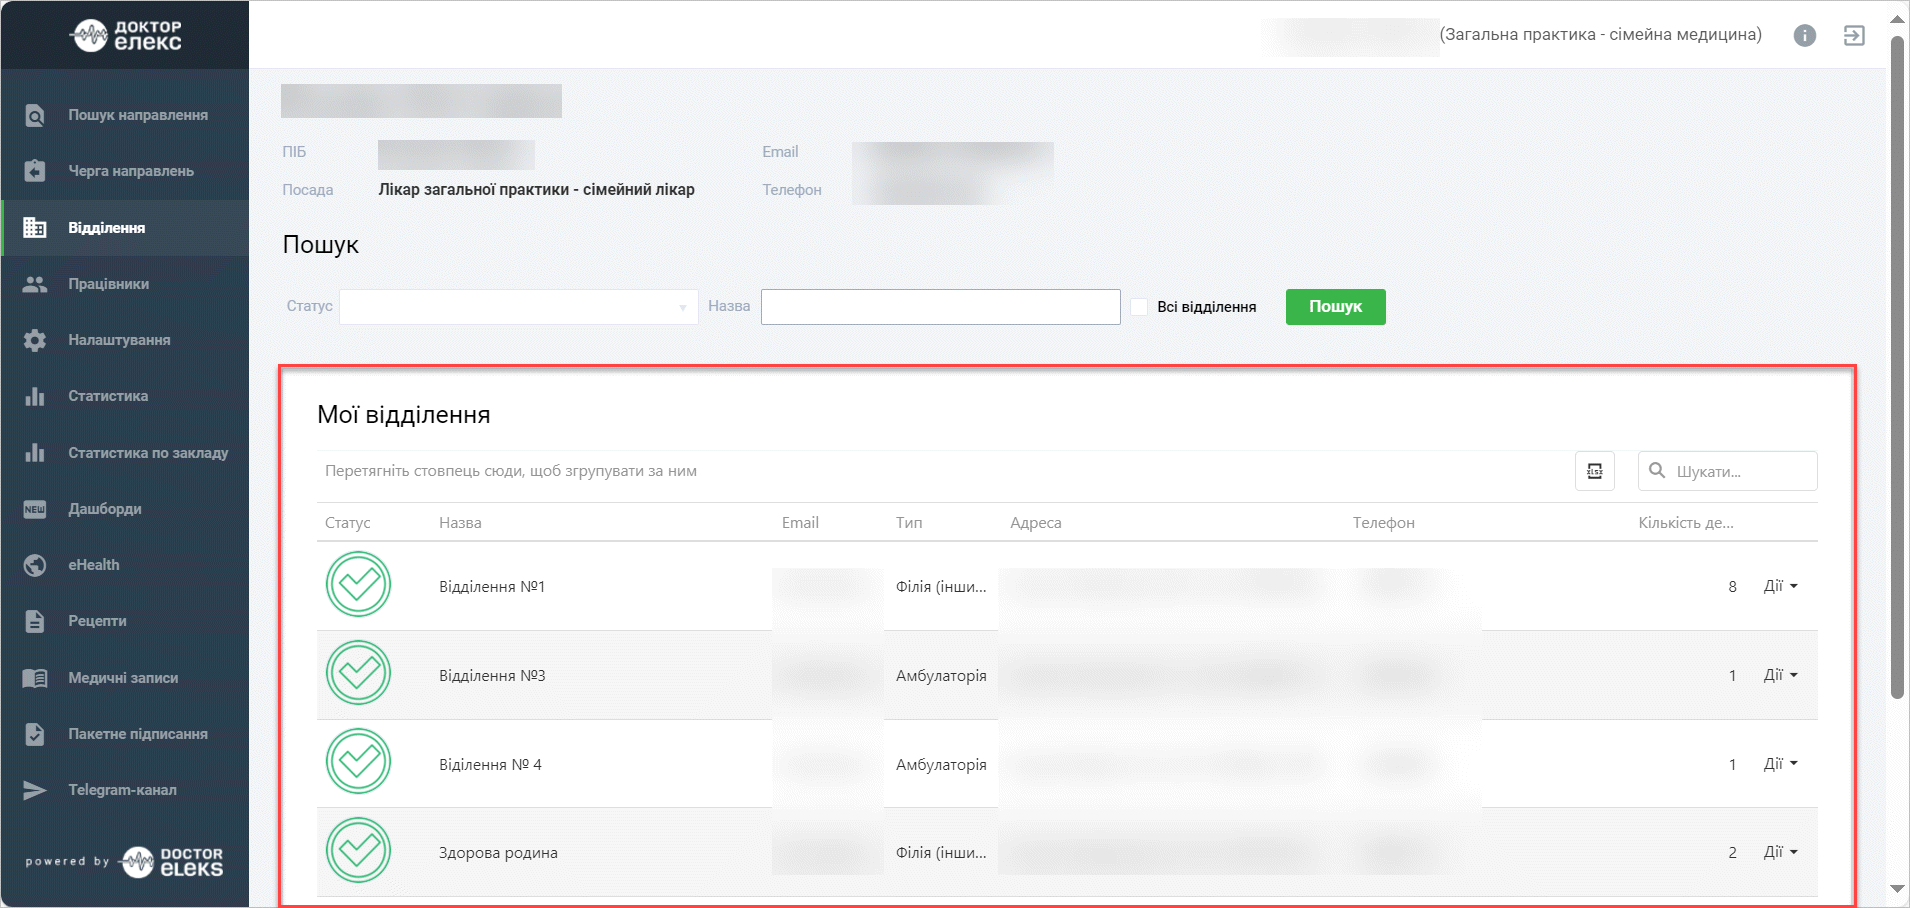Click the Дашборди NEW badge icon

[x=35, y=509]
